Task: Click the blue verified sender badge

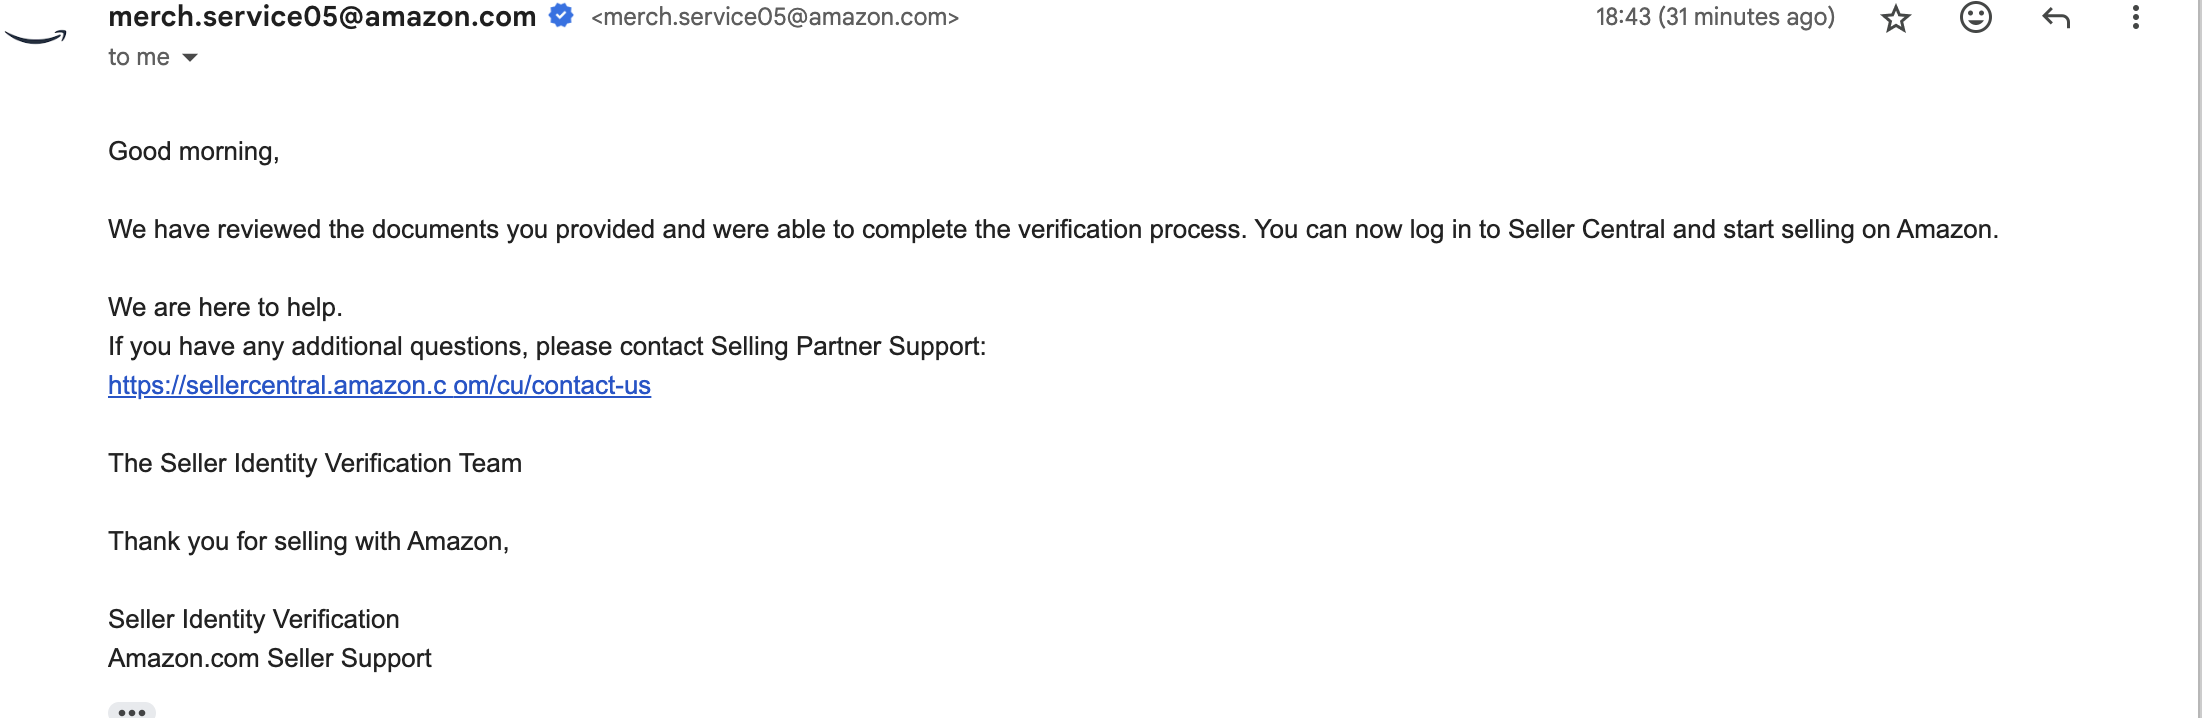Action: point(561,16)
